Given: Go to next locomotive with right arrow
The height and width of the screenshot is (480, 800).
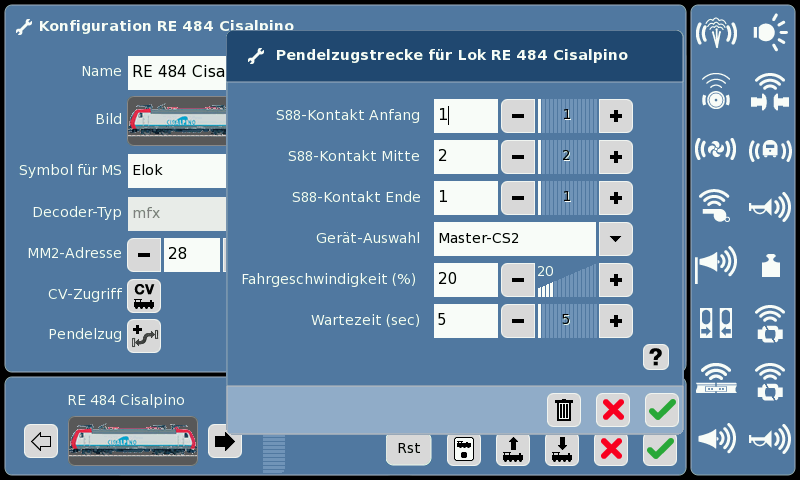Looking at the screenshot, I should [x=224, y=441].
